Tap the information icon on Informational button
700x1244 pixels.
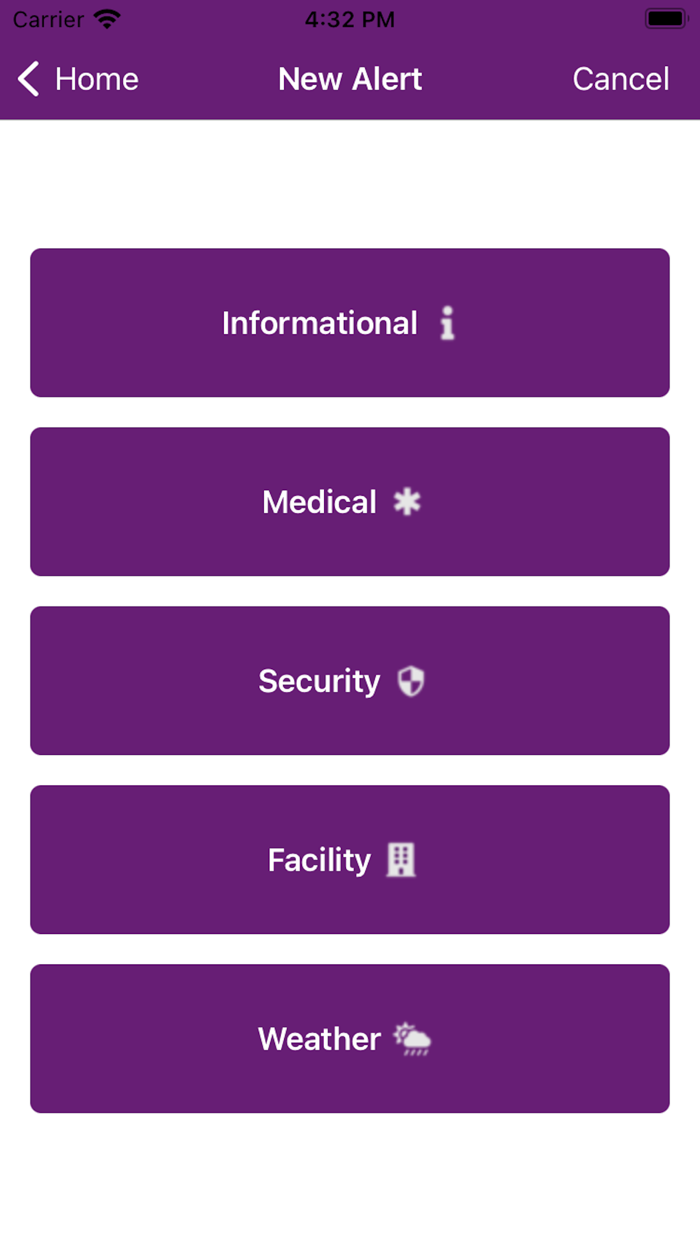click(448, 323)
